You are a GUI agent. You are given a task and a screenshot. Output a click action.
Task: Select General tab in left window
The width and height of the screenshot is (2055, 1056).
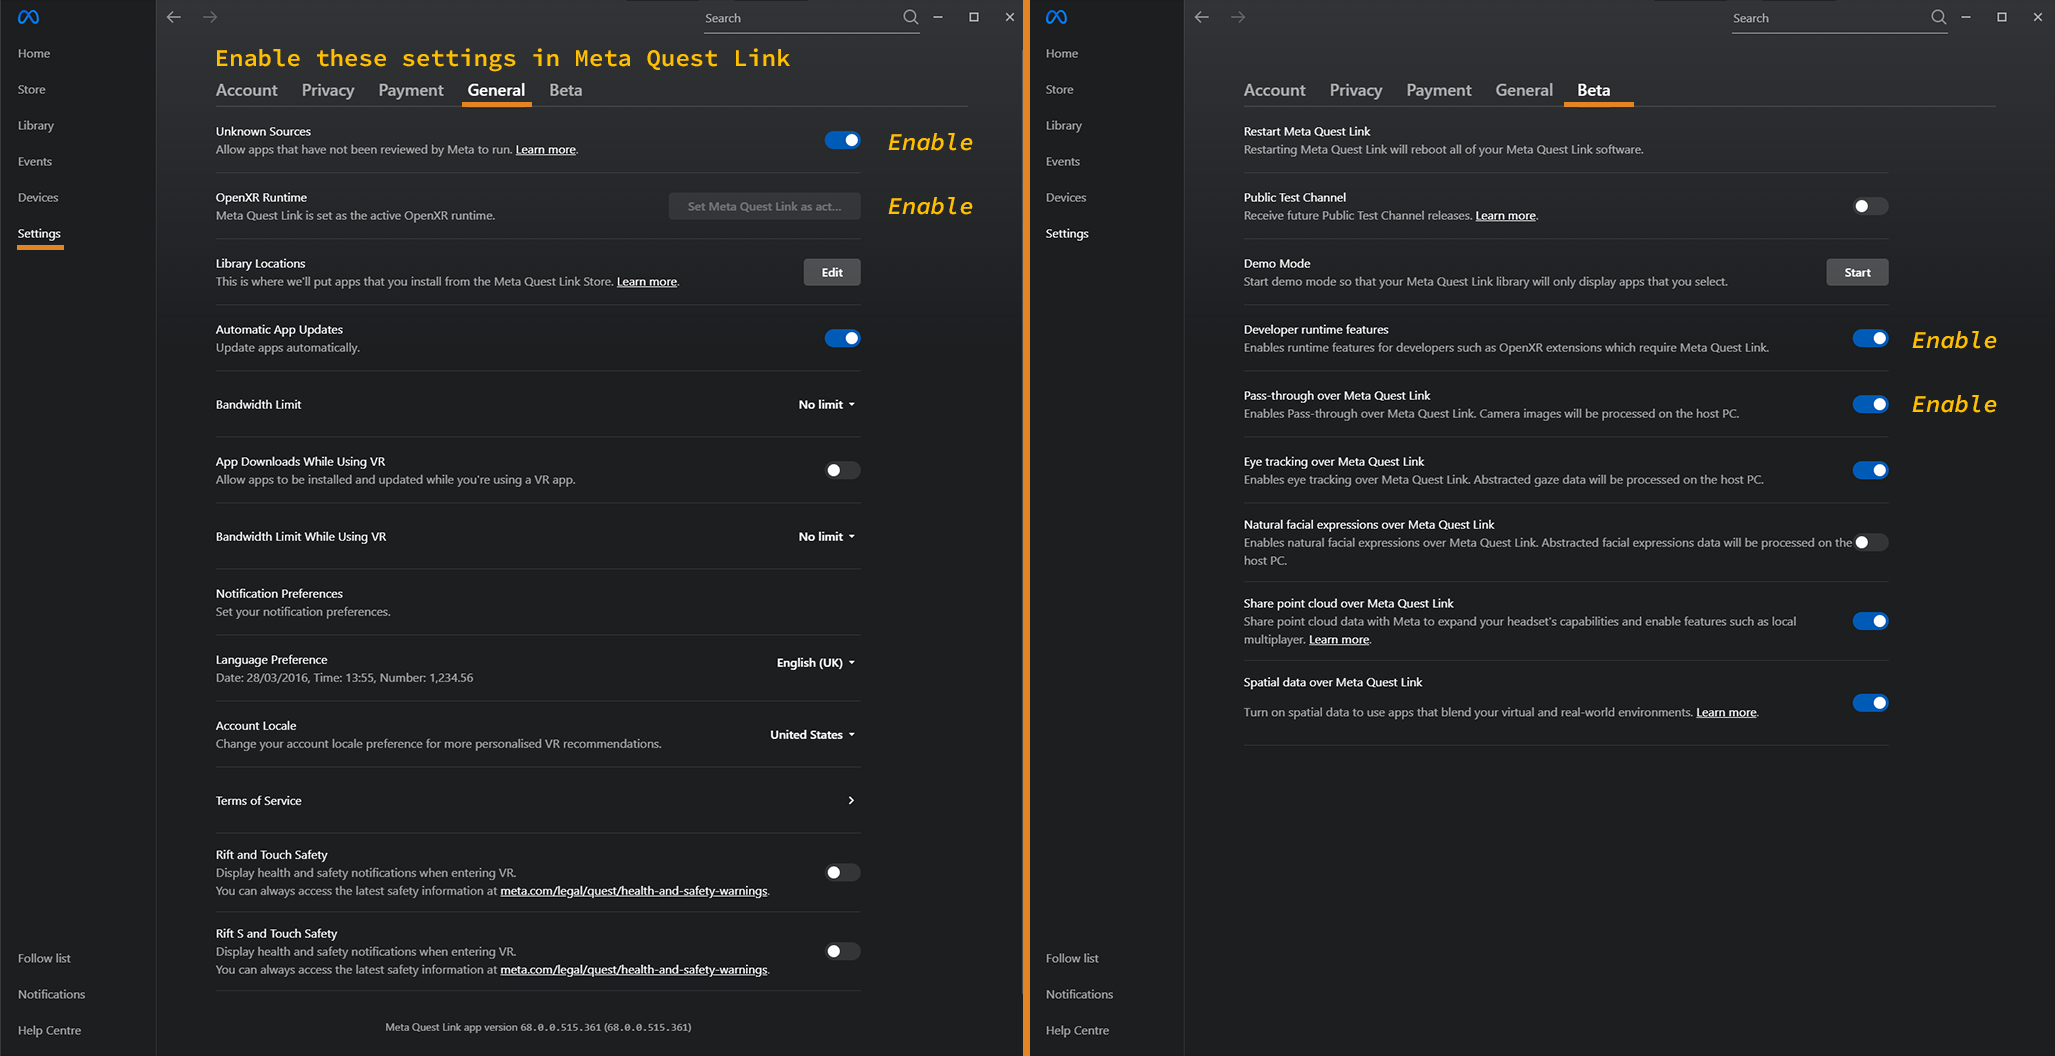pos(496,90)
